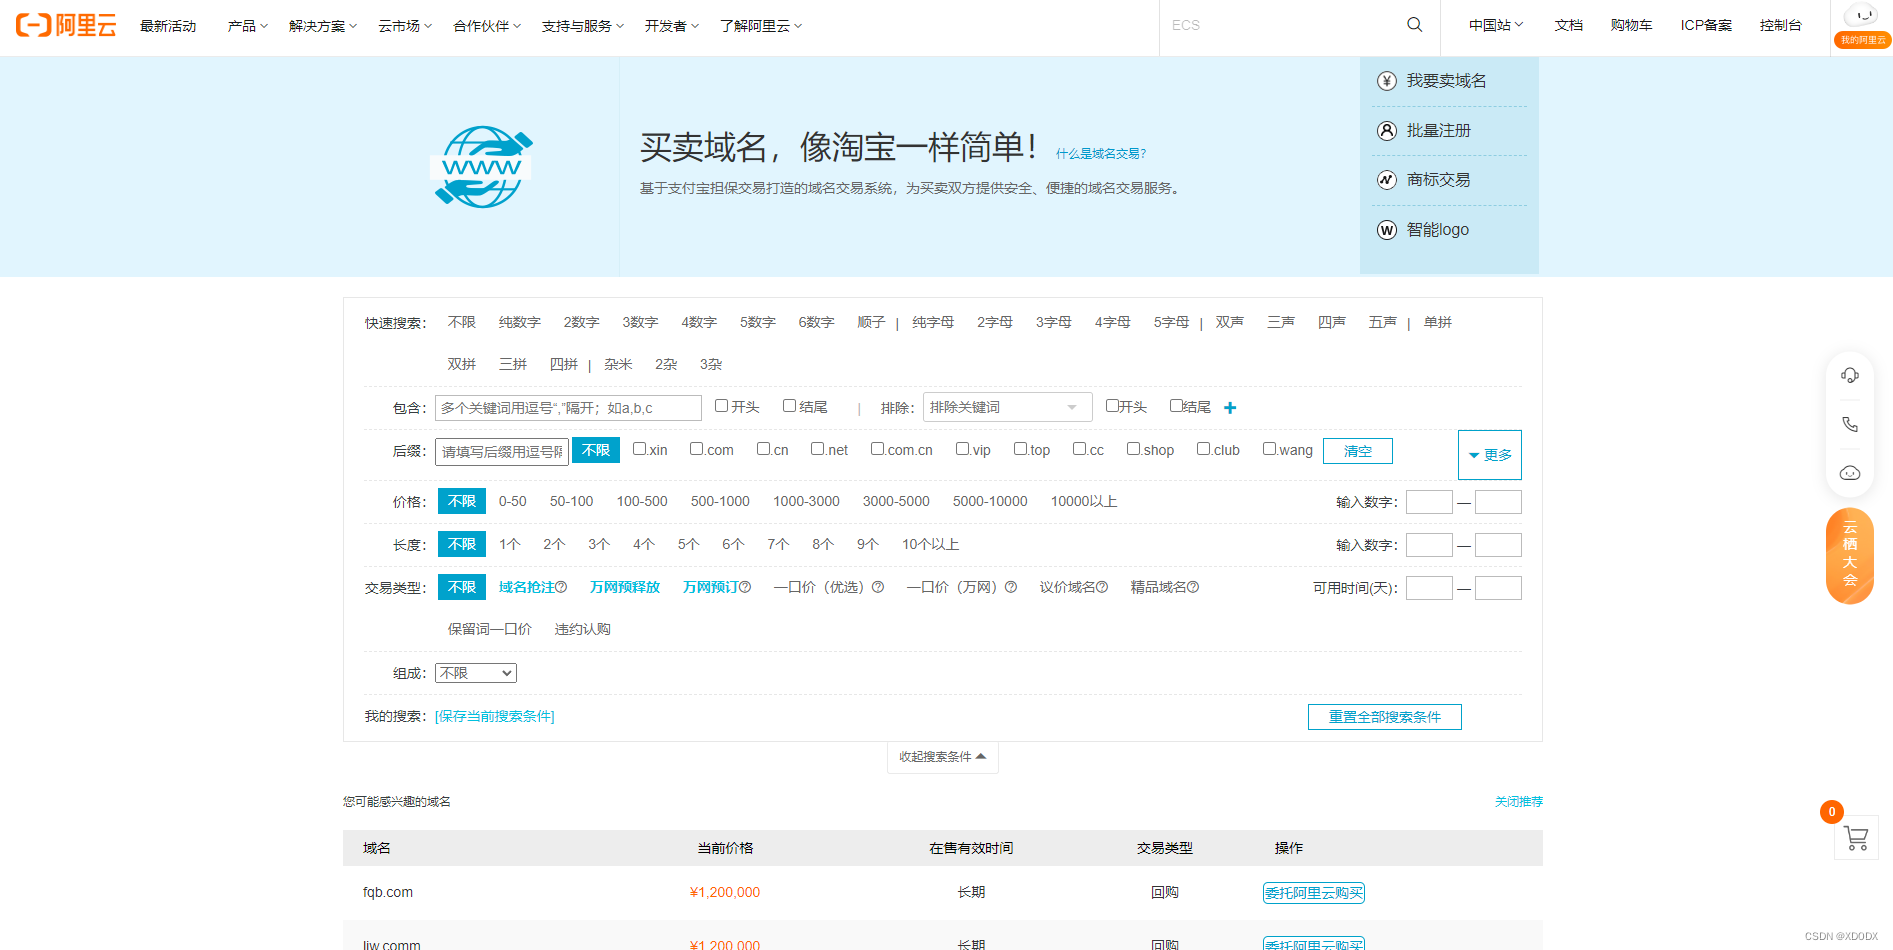The height and width of the screenshot is (950, 1893).
Task: Open the 最新活动 menu item
Action: point(168,26)
